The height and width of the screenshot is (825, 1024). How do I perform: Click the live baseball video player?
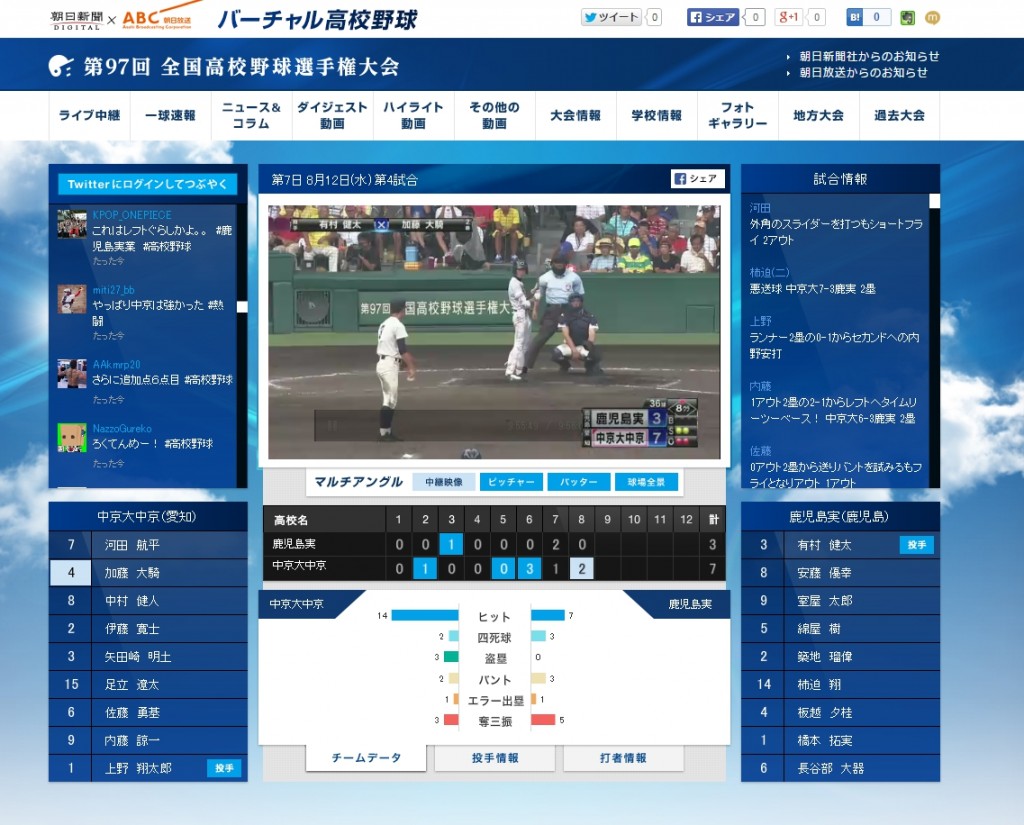coord(494,332)
